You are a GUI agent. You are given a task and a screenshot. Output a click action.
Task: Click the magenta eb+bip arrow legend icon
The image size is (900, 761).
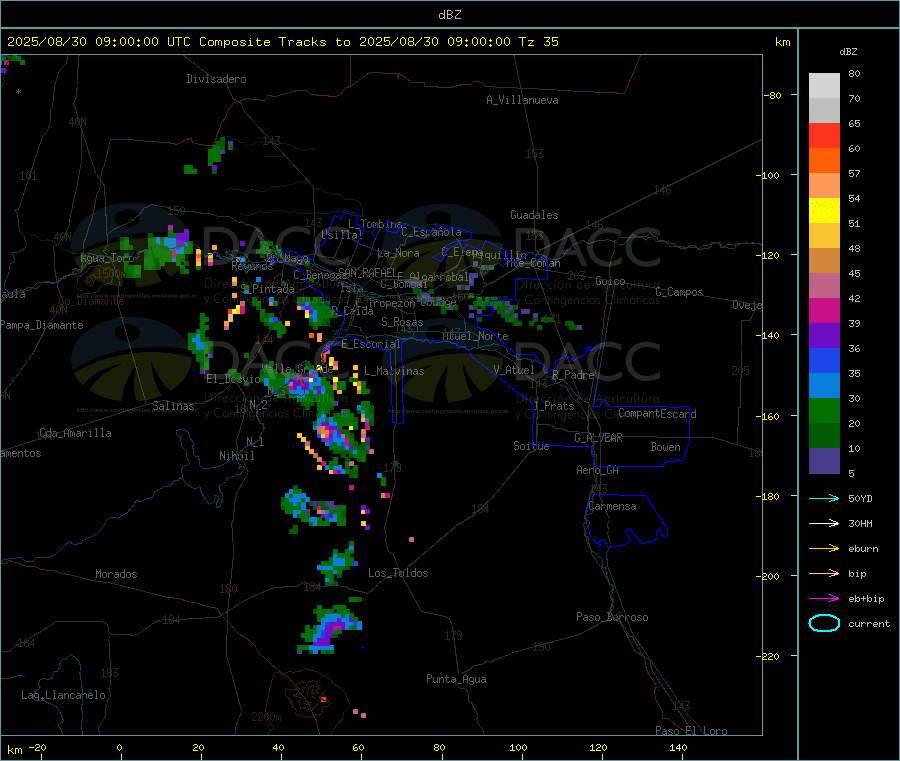tap(824, 599)
